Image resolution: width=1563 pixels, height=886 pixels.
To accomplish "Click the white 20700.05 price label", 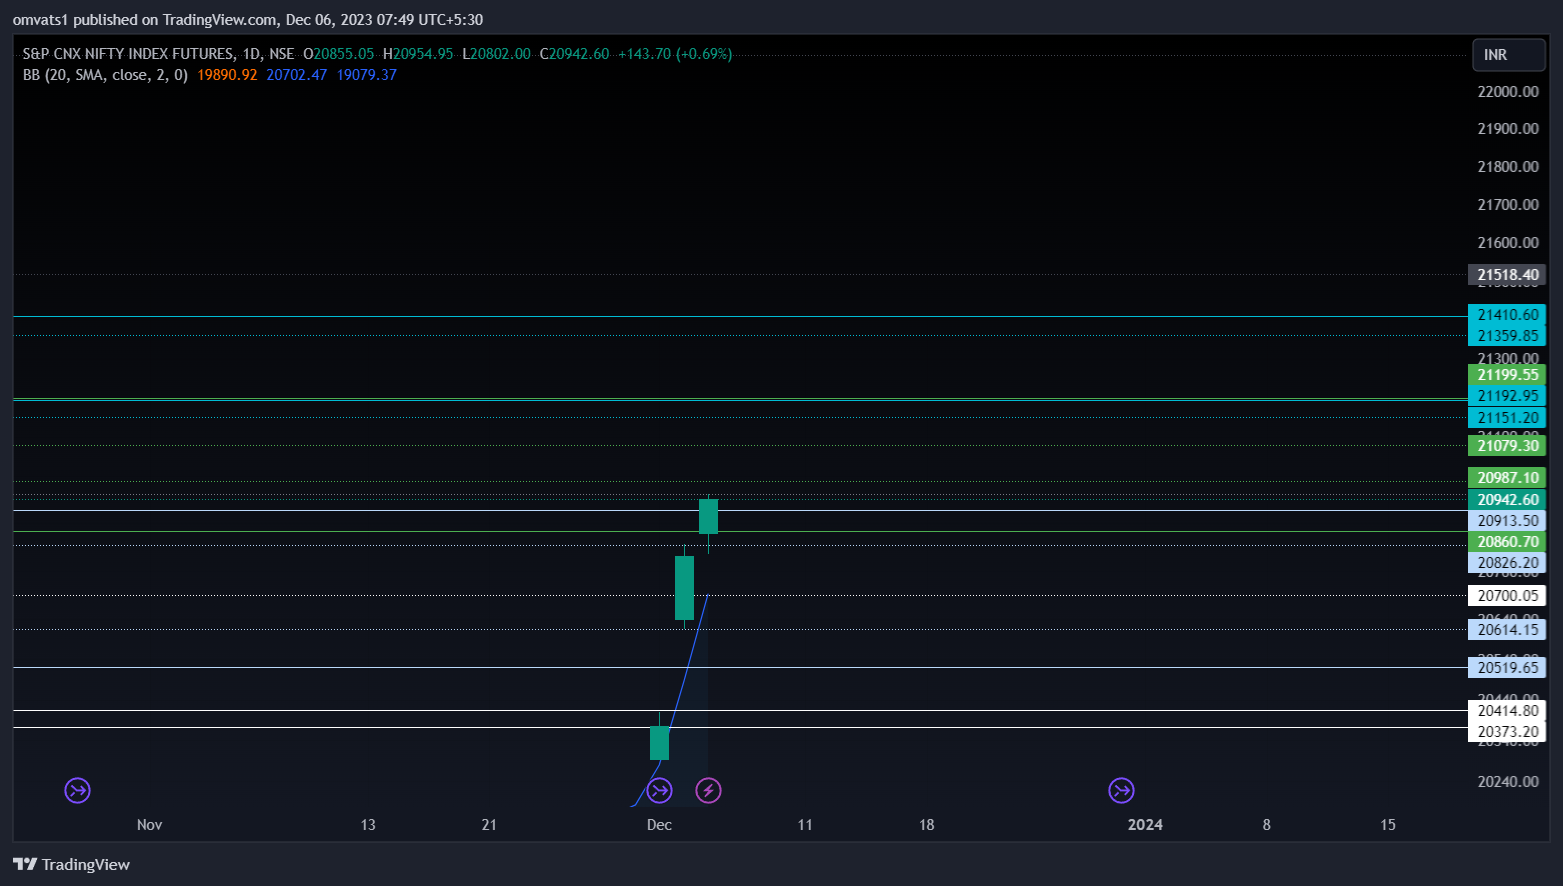I will tap(1507, 595).
